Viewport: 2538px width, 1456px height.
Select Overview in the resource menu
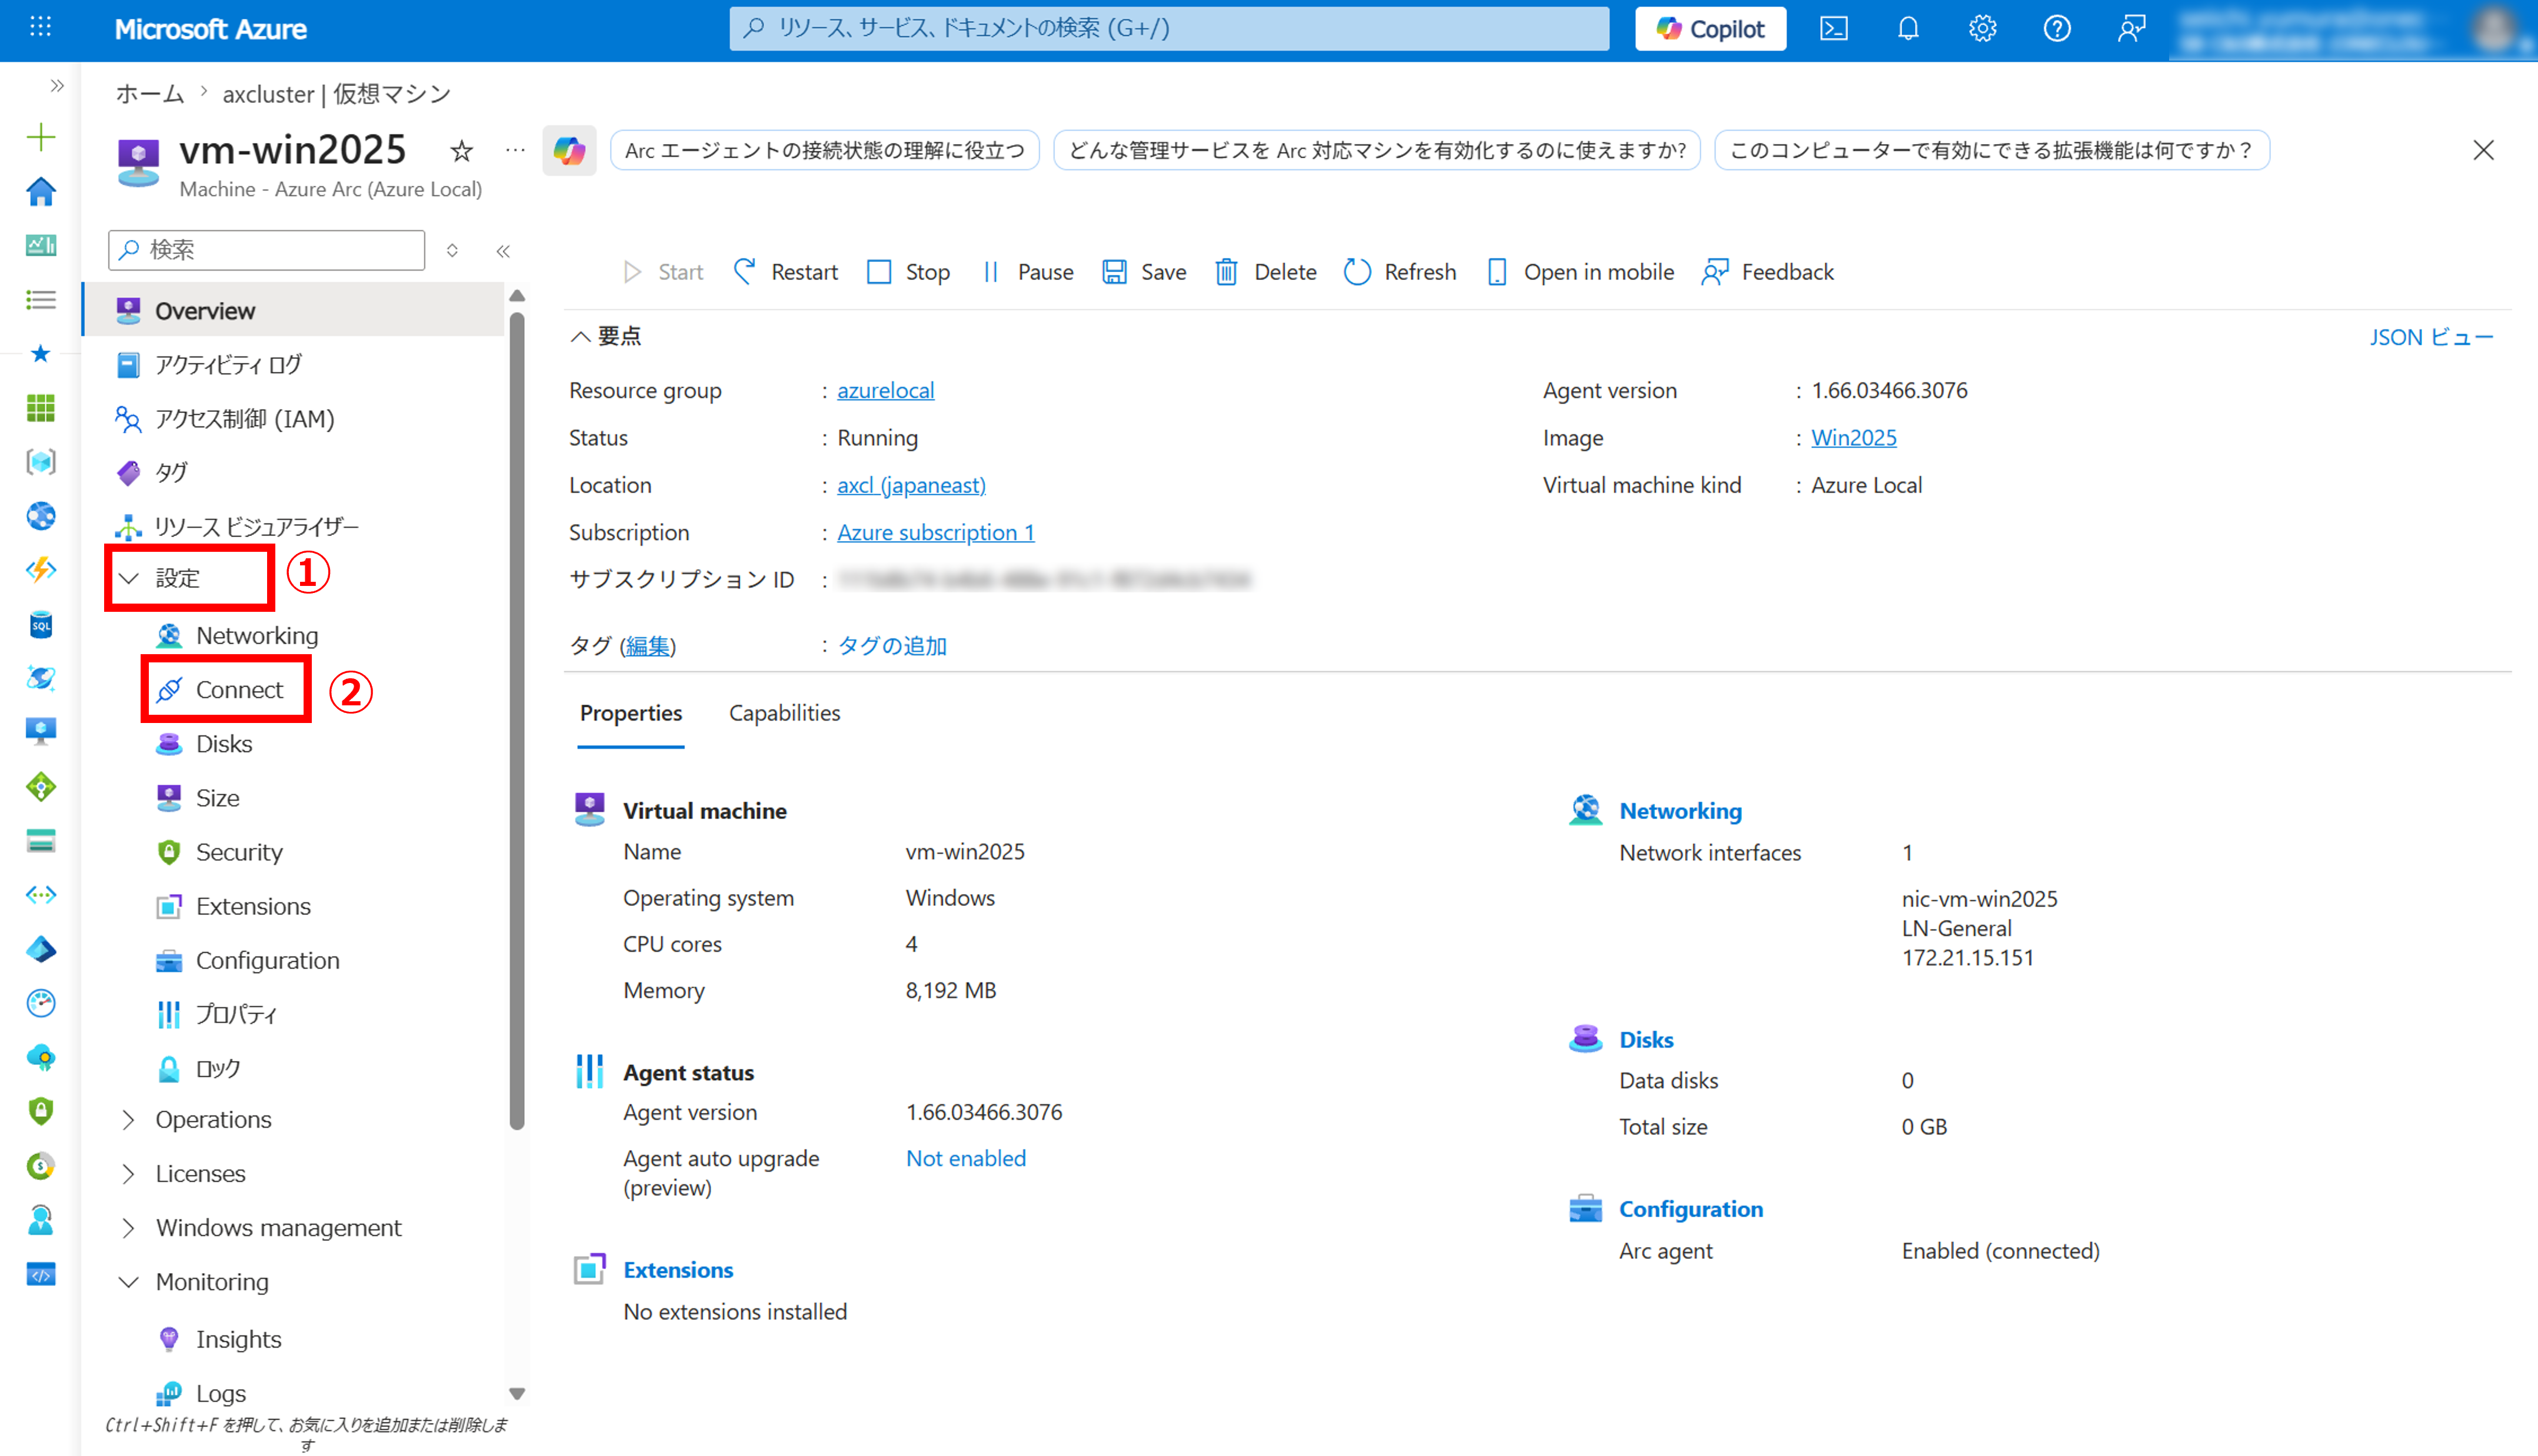tap(294, 311)
